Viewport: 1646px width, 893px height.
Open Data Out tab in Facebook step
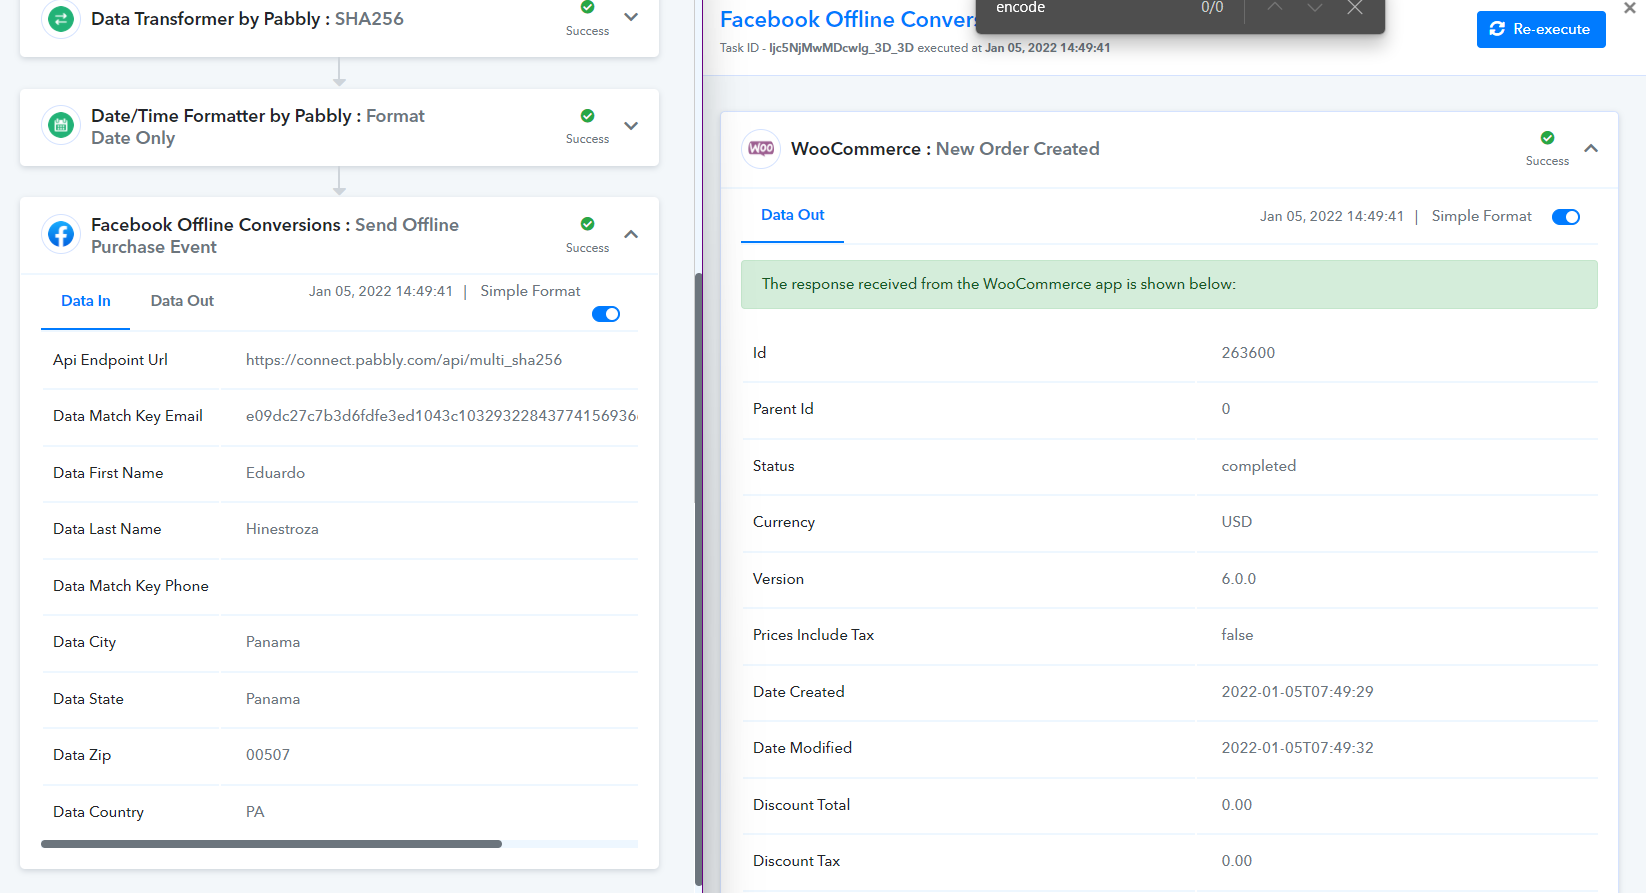pos(182,301)
